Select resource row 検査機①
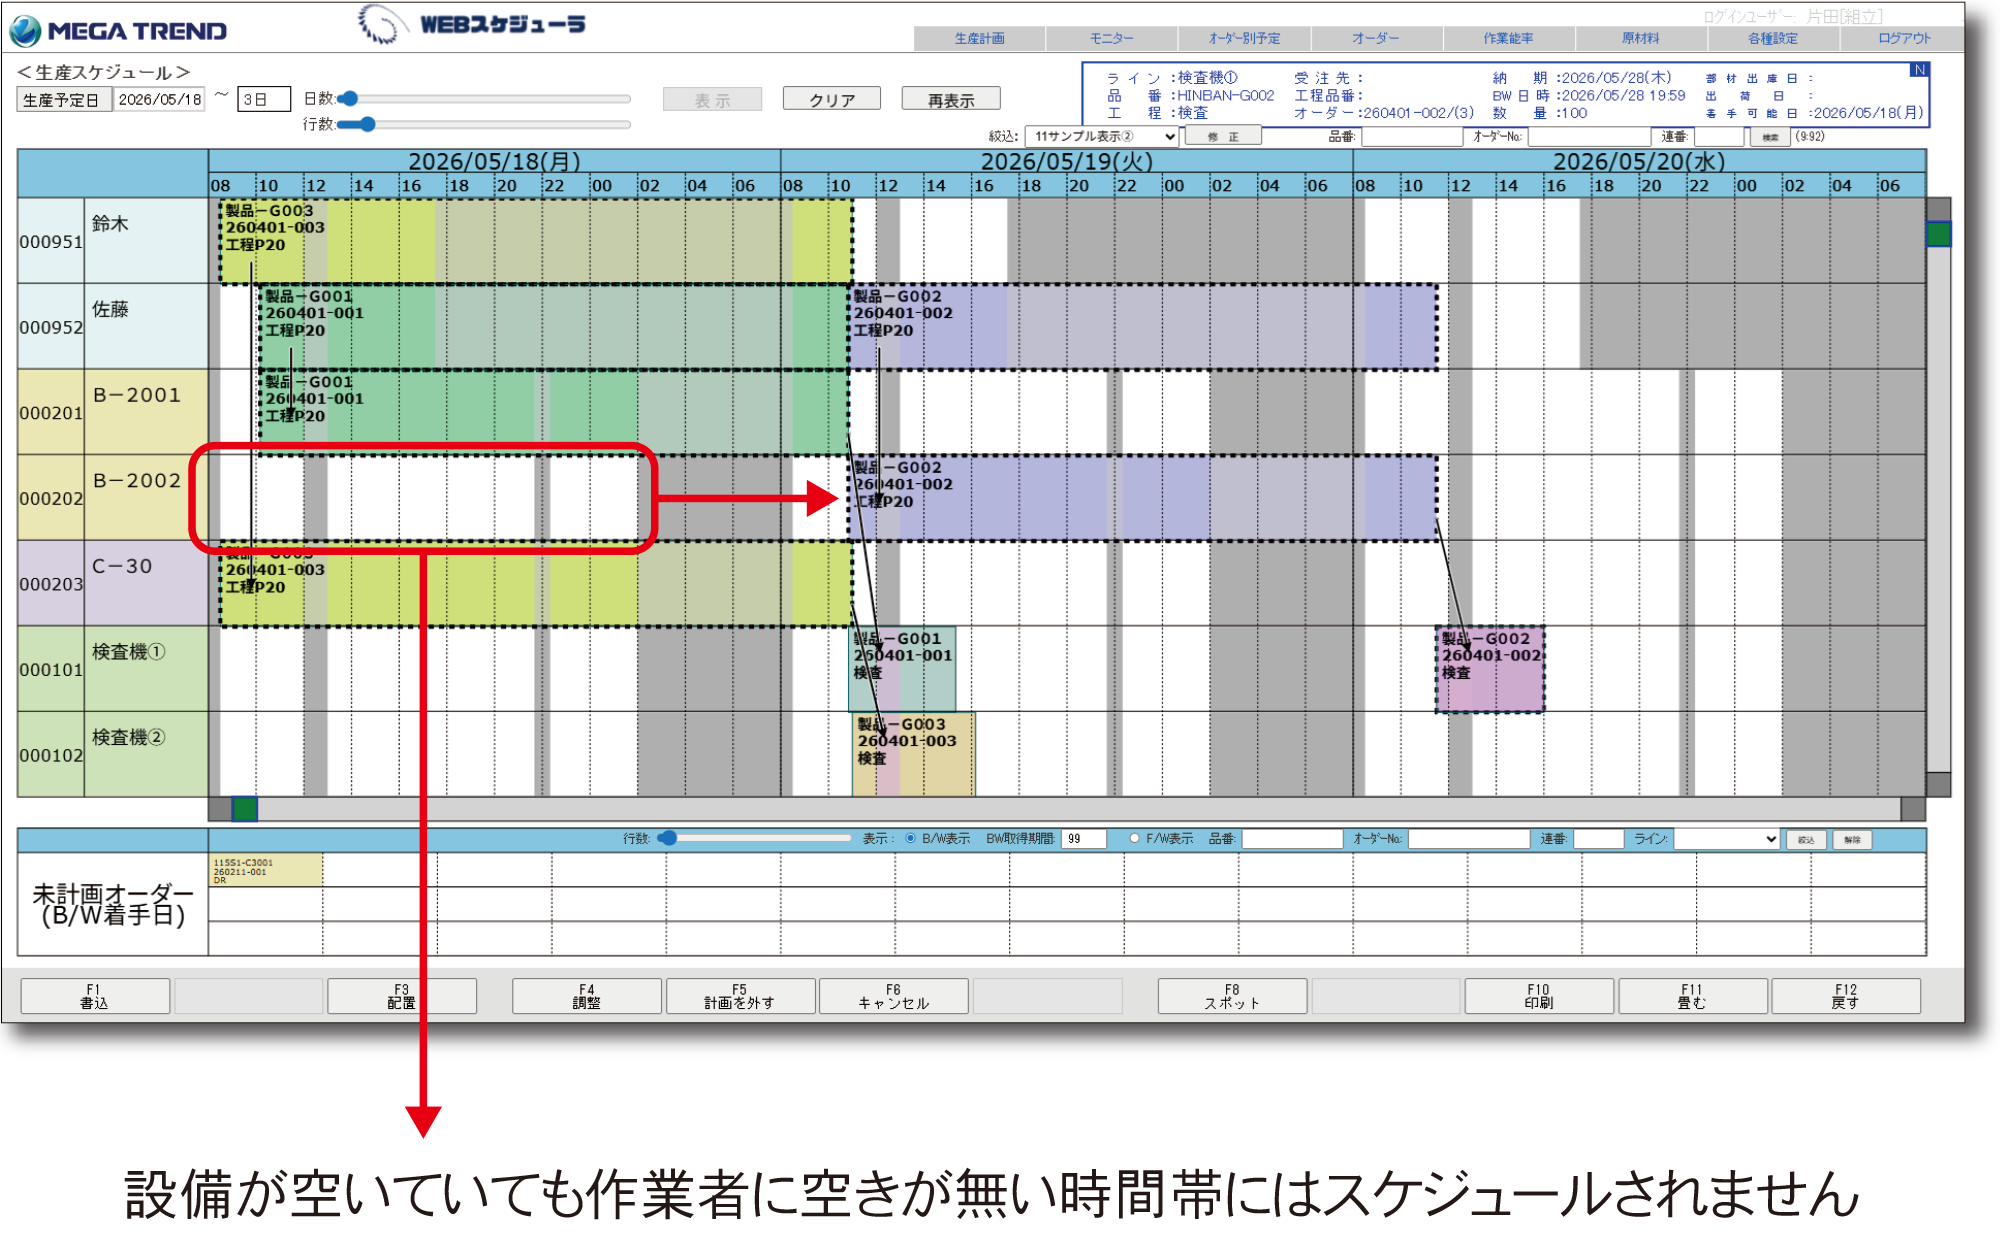 tap(113, 668)
